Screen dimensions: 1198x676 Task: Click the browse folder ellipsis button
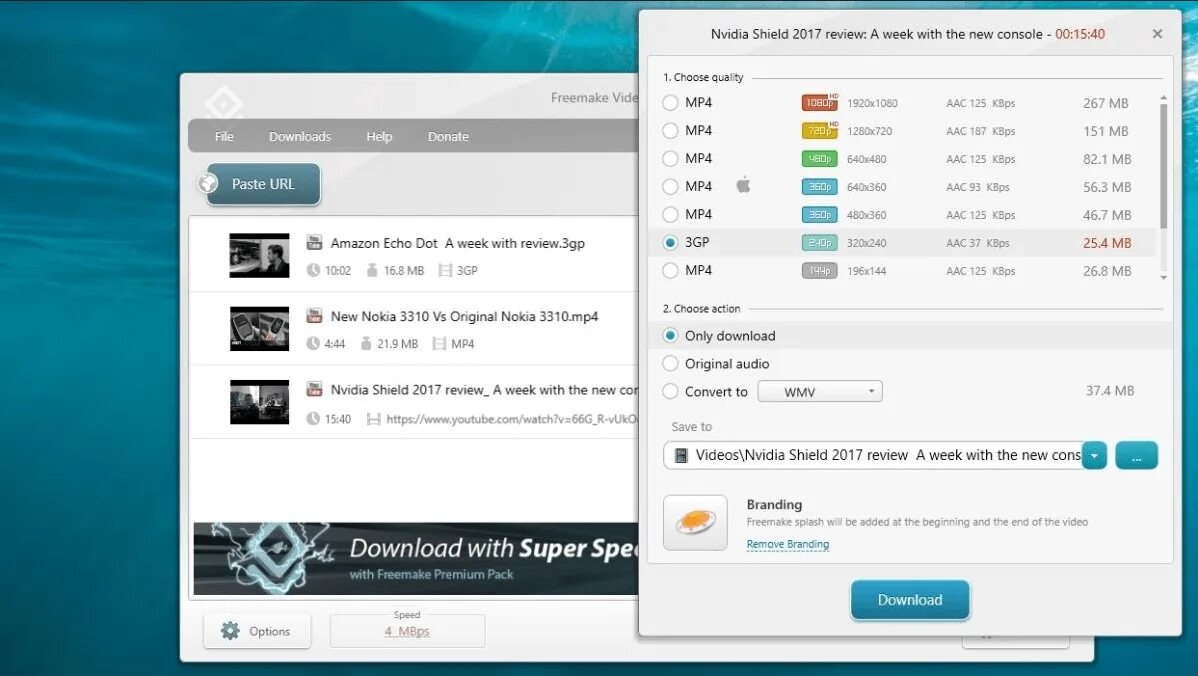tap(1136, 455)
